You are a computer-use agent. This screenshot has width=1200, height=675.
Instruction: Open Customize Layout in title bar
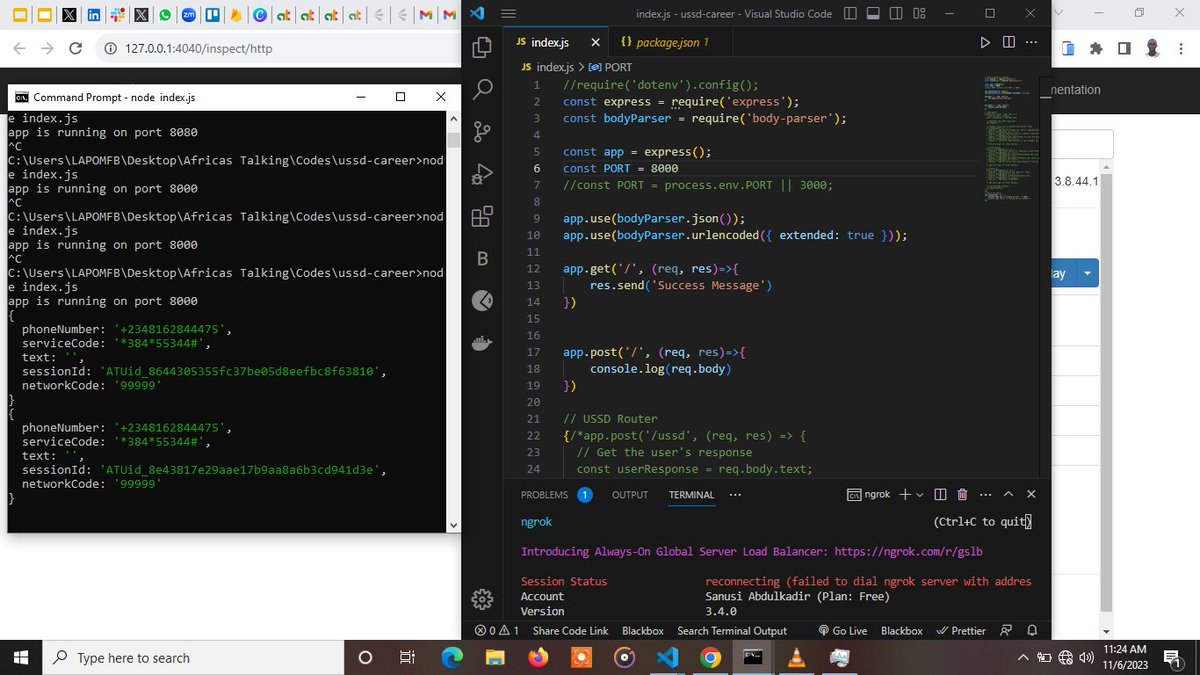pyautogui.click(x=919, y=14)
